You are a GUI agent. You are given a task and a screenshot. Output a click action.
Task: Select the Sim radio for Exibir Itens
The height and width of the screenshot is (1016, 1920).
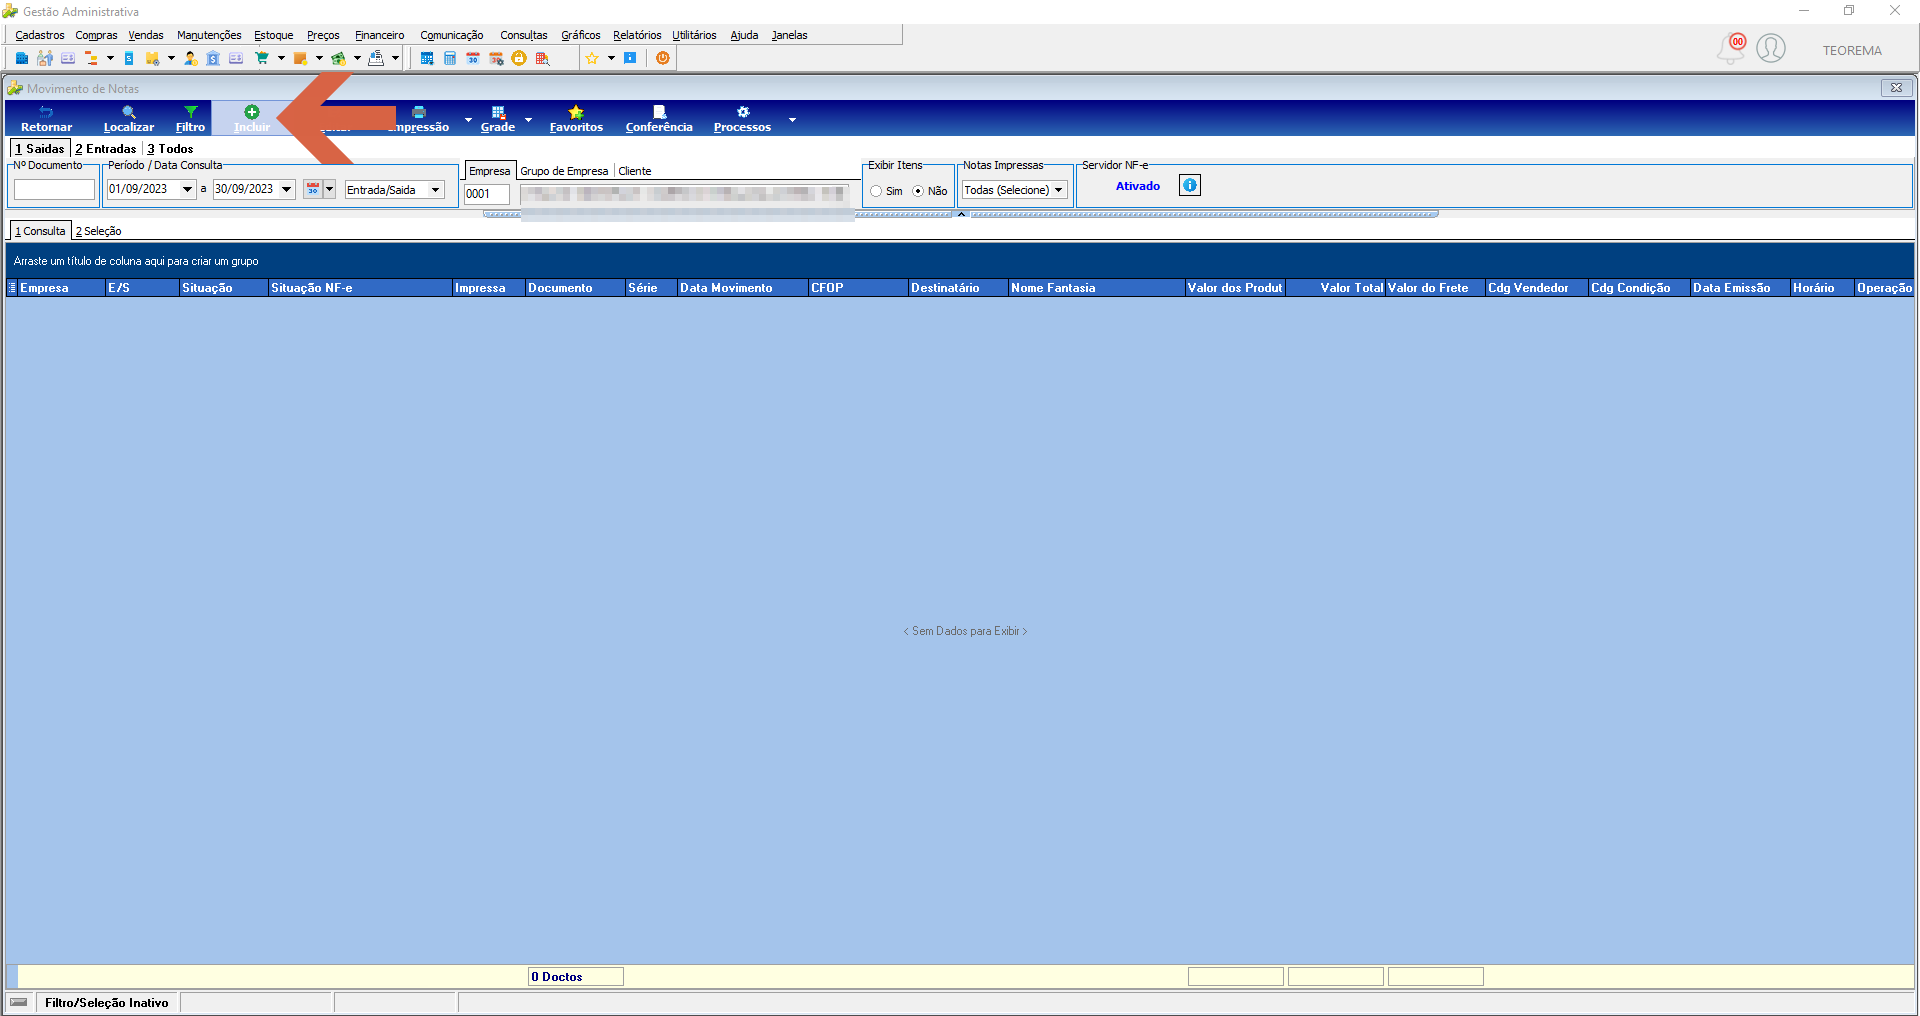pos(876,191)
